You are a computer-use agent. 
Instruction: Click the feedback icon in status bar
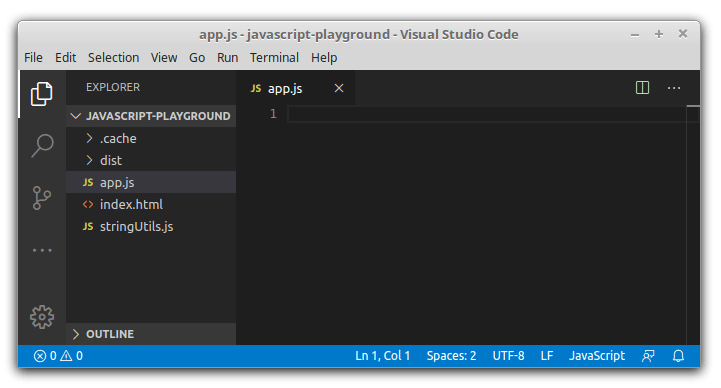(648, 356)
